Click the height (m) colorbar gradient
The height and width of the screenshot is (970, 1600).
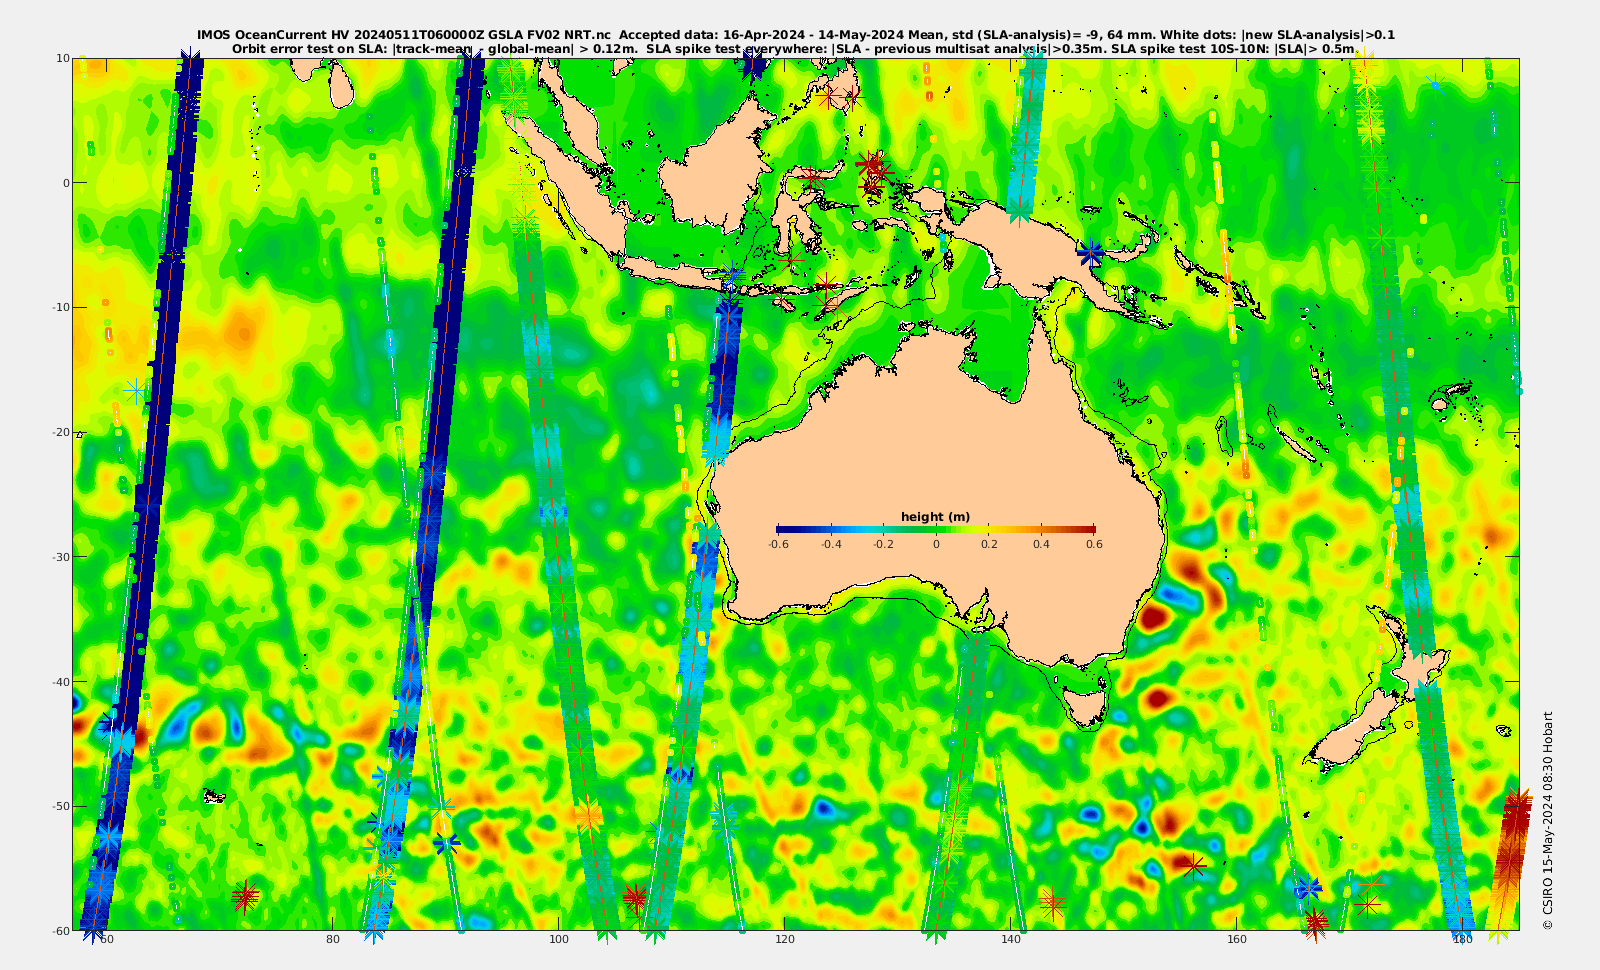click(x=936, y=529)
